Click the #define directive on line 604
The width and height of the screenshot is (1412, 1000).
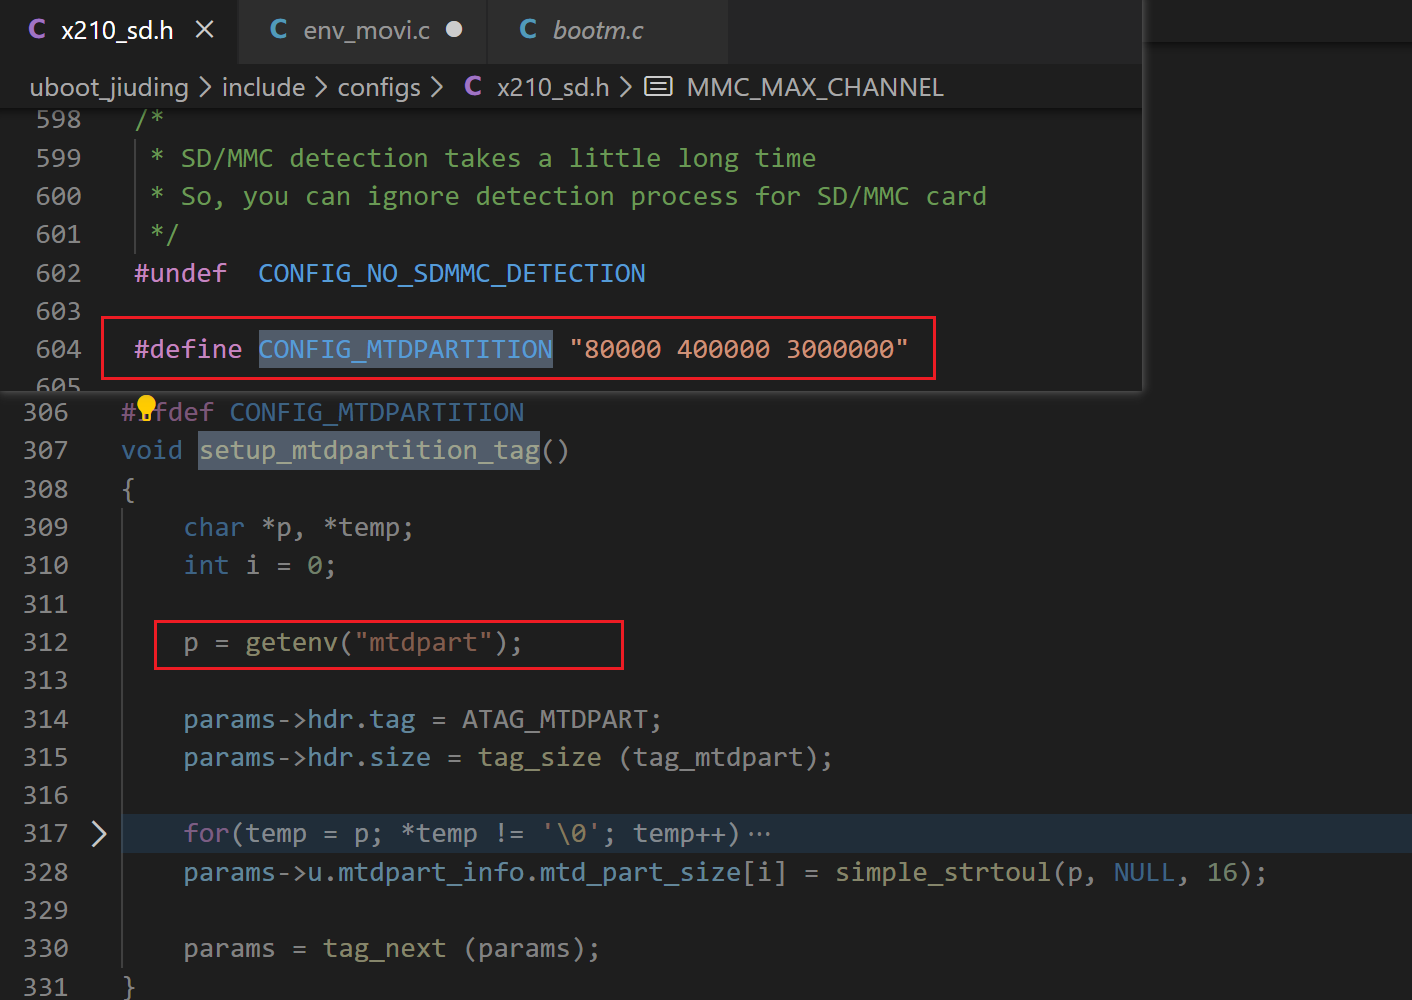[188, 349]
